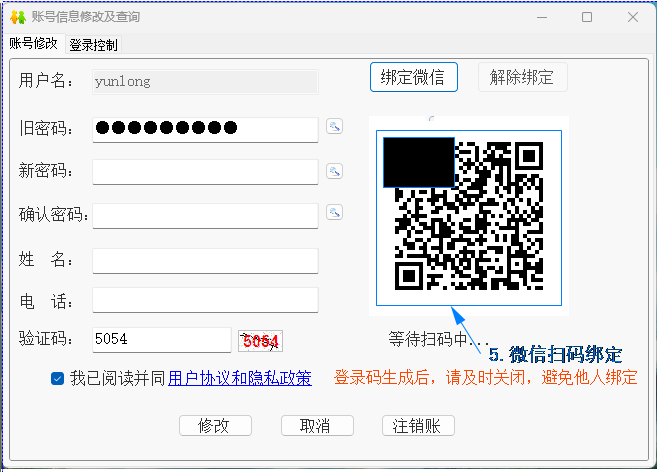Viewport: 657px width, 472px height.
Task: Show the old password via its eye icon
Action: [x=334, y=126]
